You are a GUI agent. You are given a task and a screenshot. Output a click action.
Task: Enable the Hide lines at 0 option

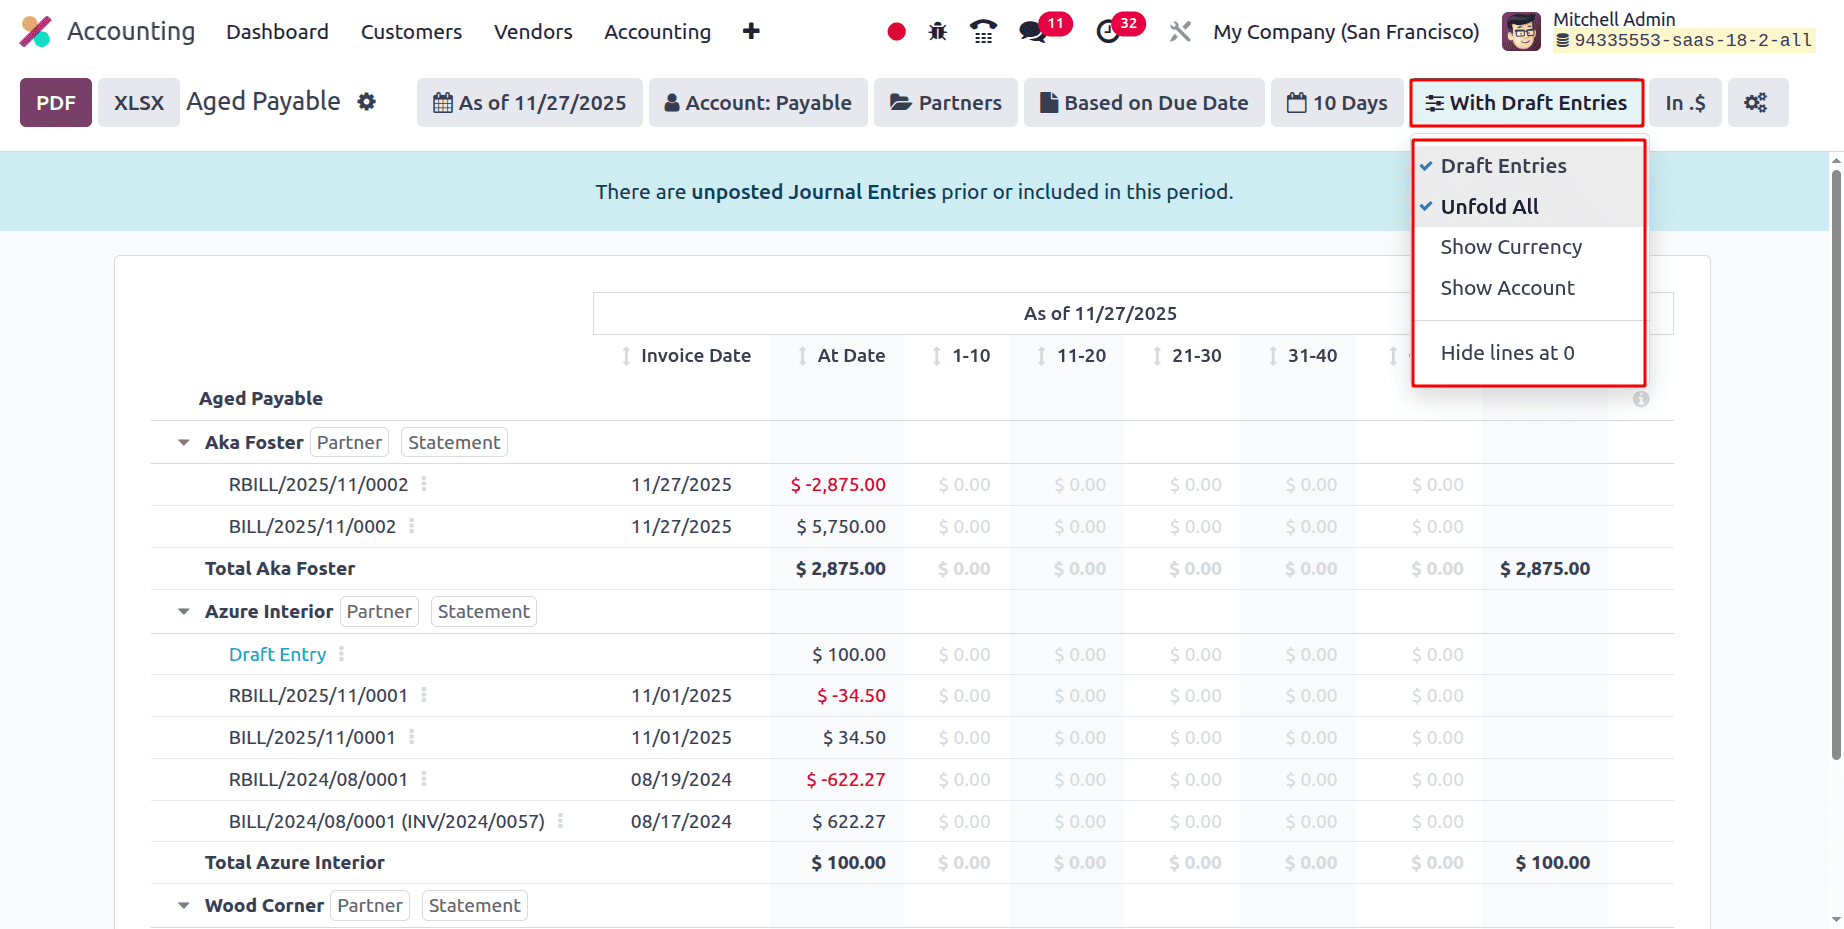(x=1528, y=353)
